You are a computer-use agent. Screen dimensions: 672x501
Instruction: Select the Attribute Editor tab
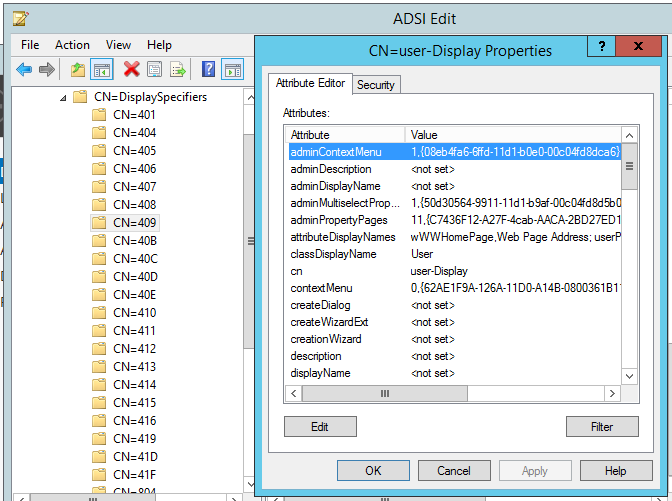point(310,83)
